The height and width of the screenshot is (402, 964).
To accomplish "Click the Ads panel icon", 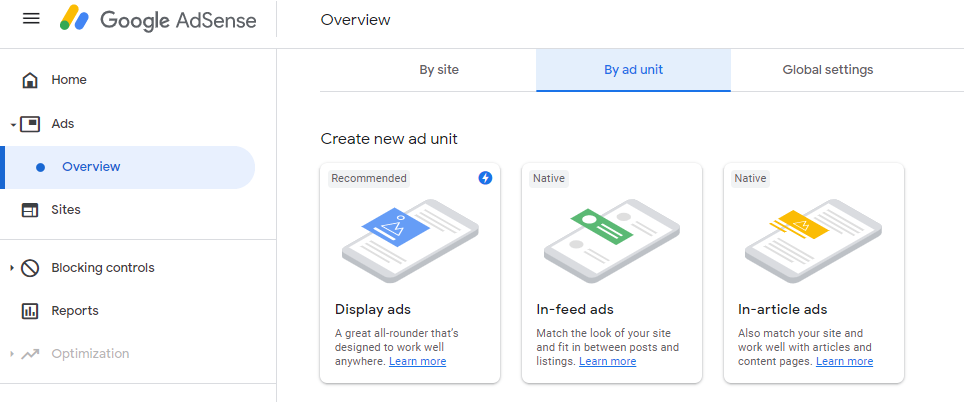I will point(30,124).
